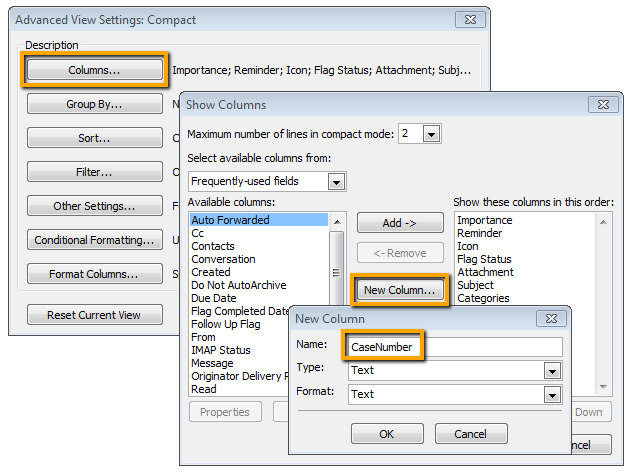This screenshot has height=473, width=631.
Task: Select Subject in shown columns list
Action: pos(525,285)
